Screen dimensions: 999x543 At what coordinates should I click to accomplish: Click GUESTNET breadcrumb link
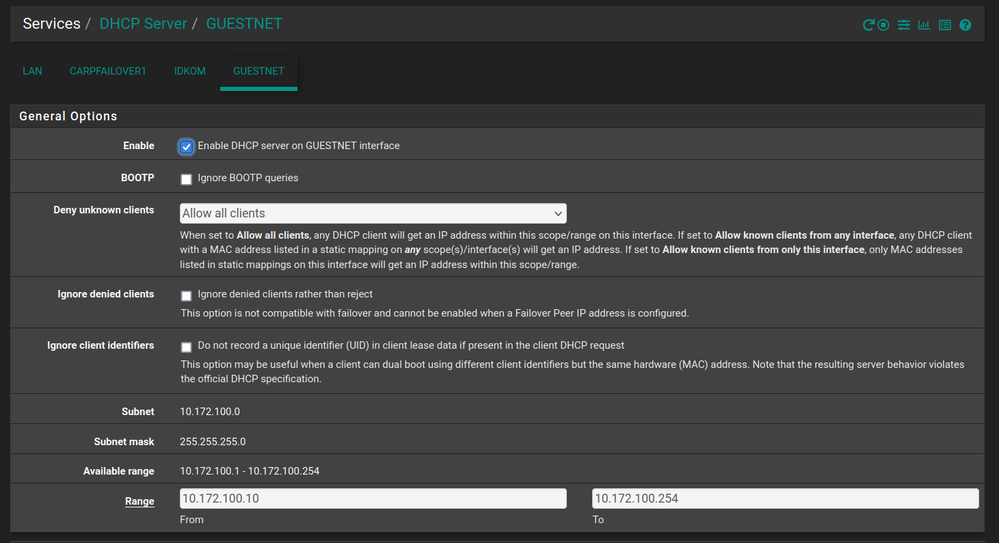[244, 23]
